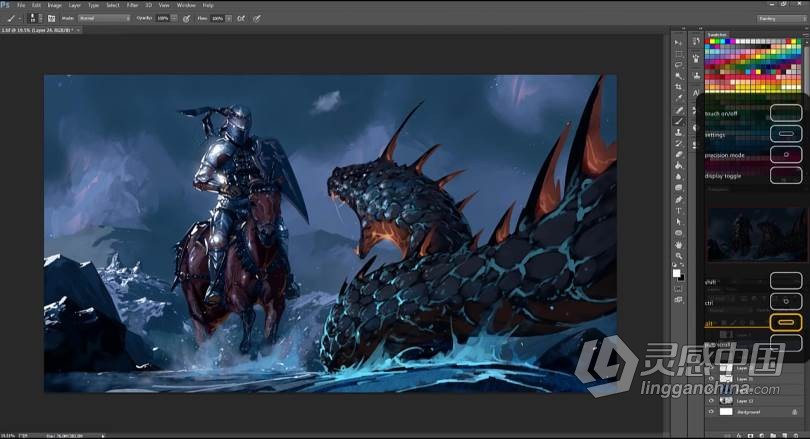Open the Swatches panel menu
The image size is (810, 439).
pyautogui.click(x=805, y=35)
